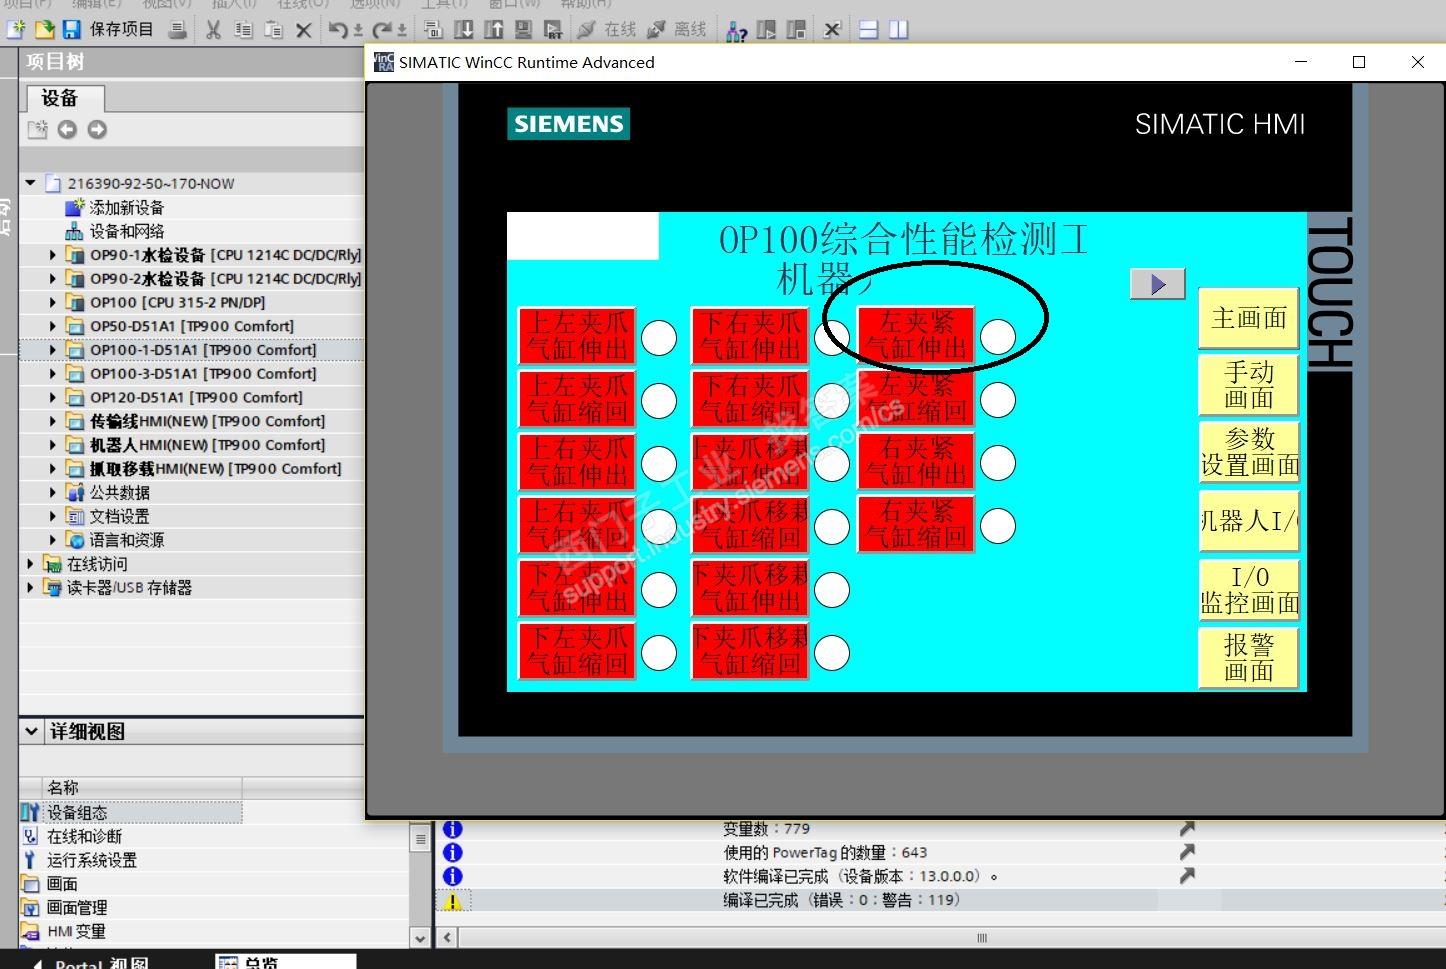Collapse the 216390-92-50~170-NOW project node
Screen dimensions: 1446x969
pos(30,183)
